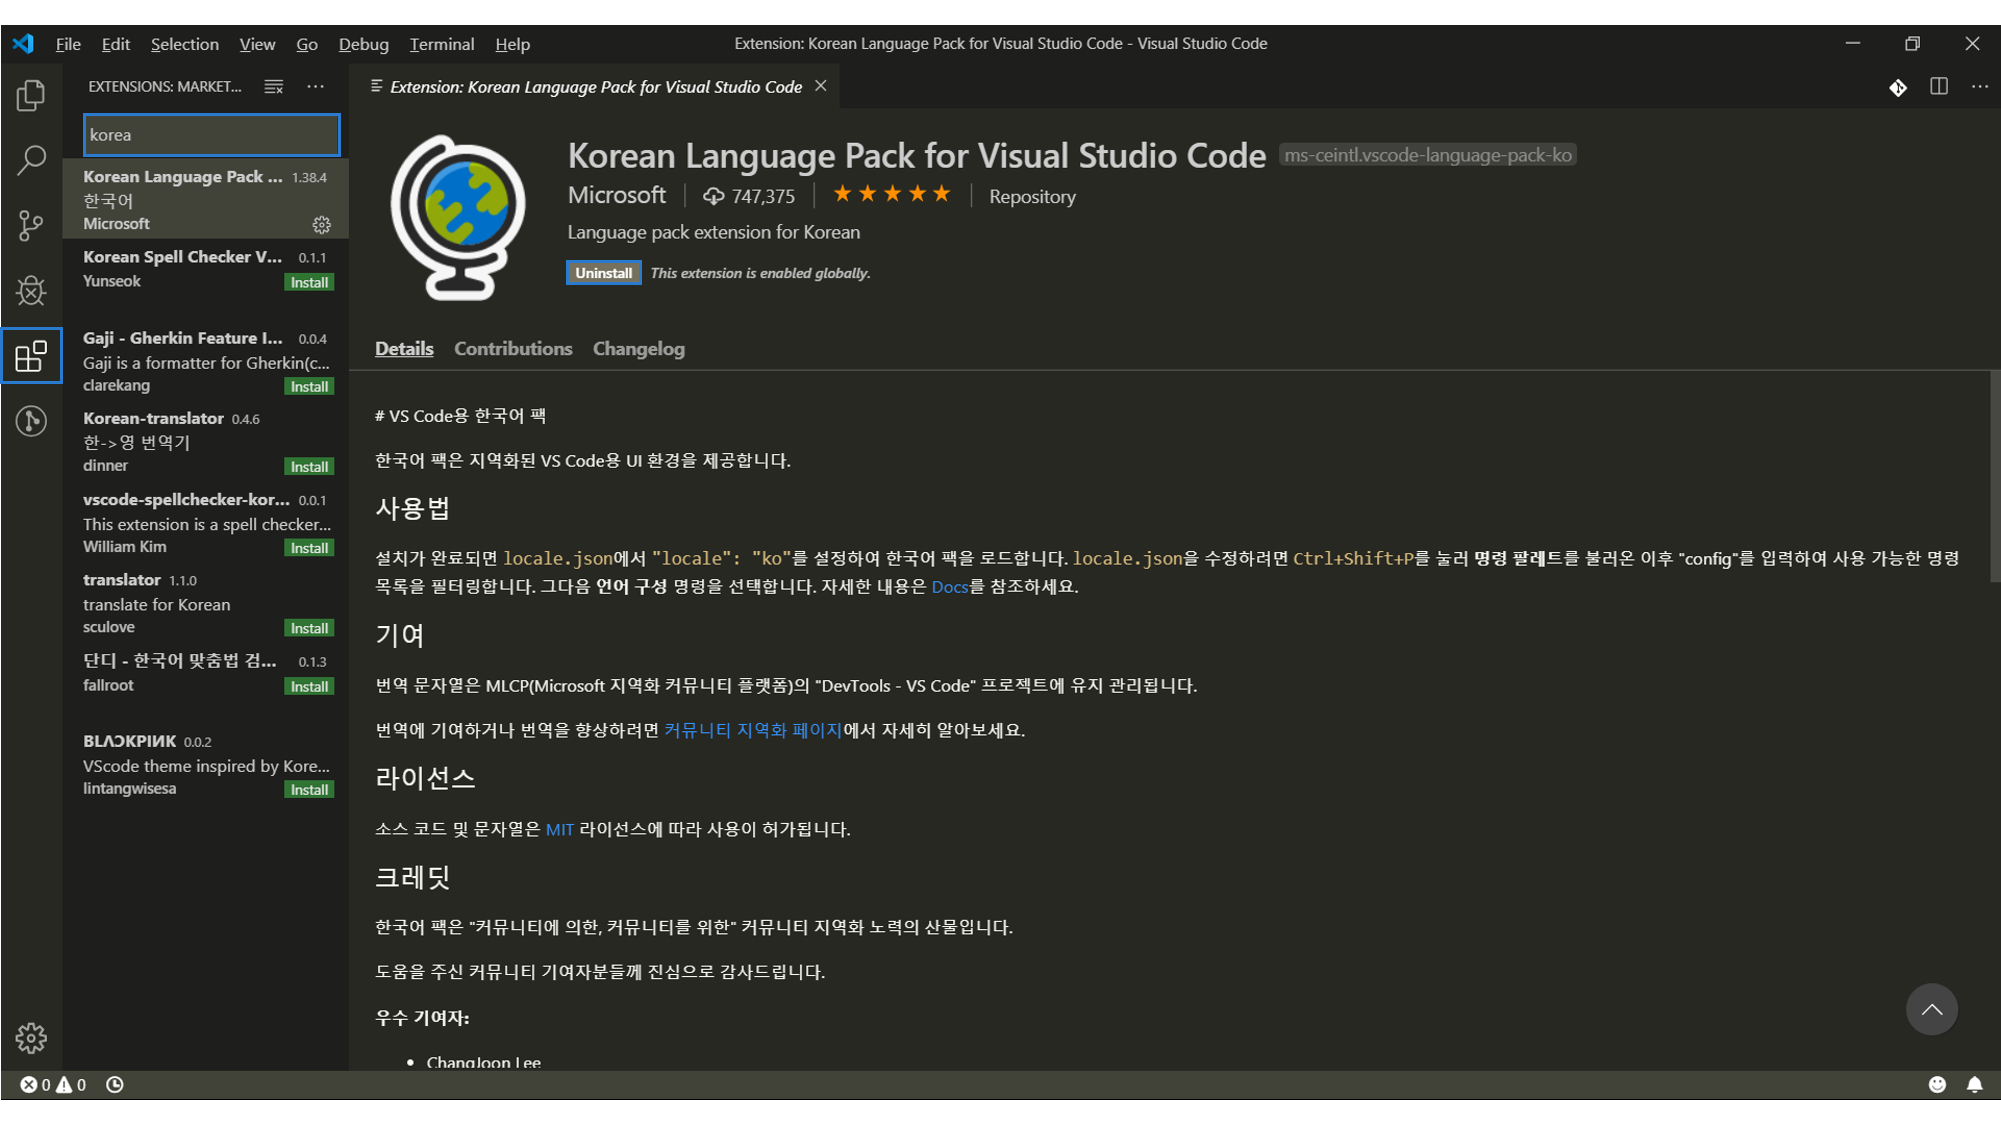This screenshot has width=2001, height=1125.
Task: Install translator extension by sculove
Action: click(309, 628)
